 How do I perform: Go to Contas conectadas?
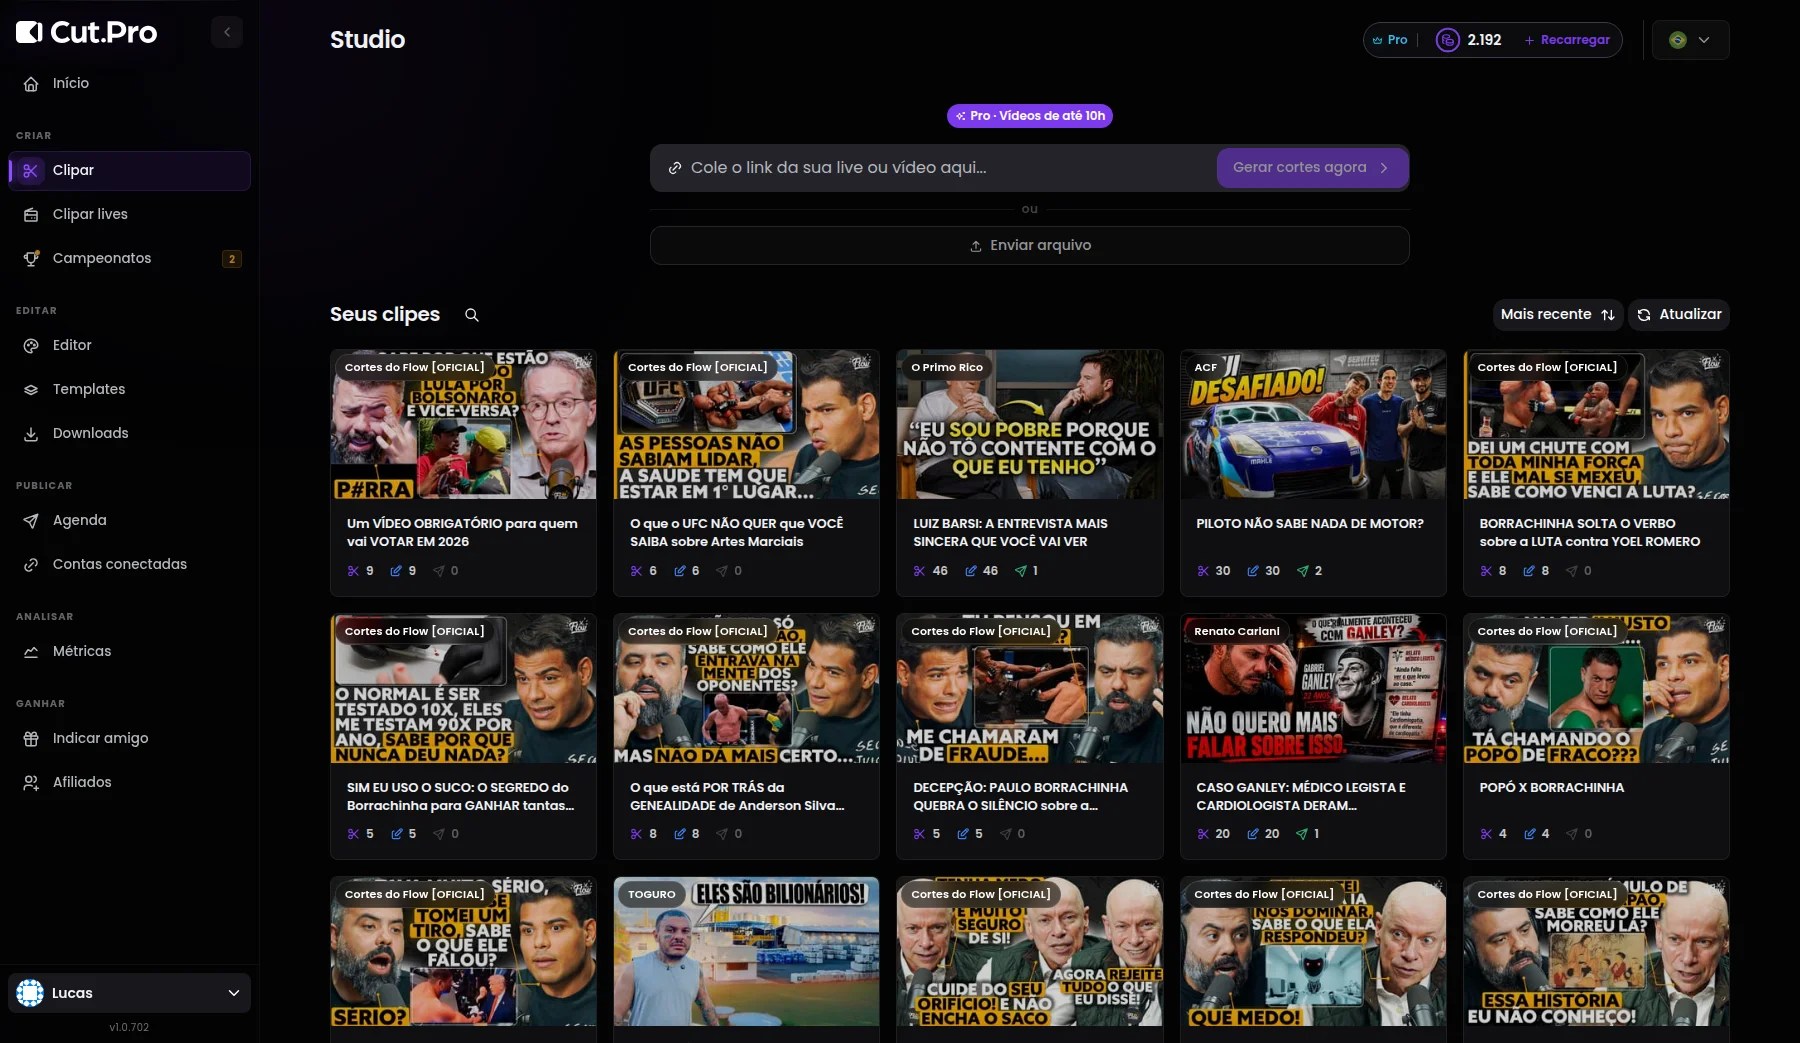(129, 564)
